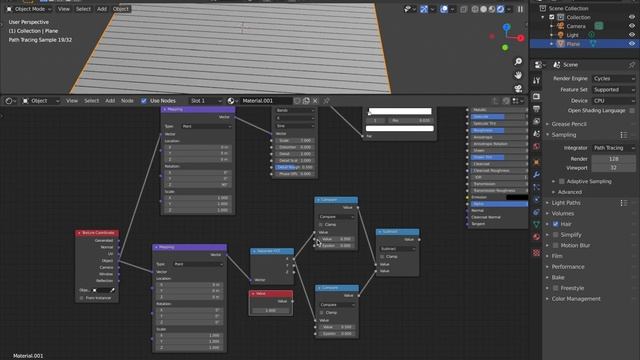Click the Render samples value field
The height and width of the screenshot is (360, 640).
click(x=613, y=159)
